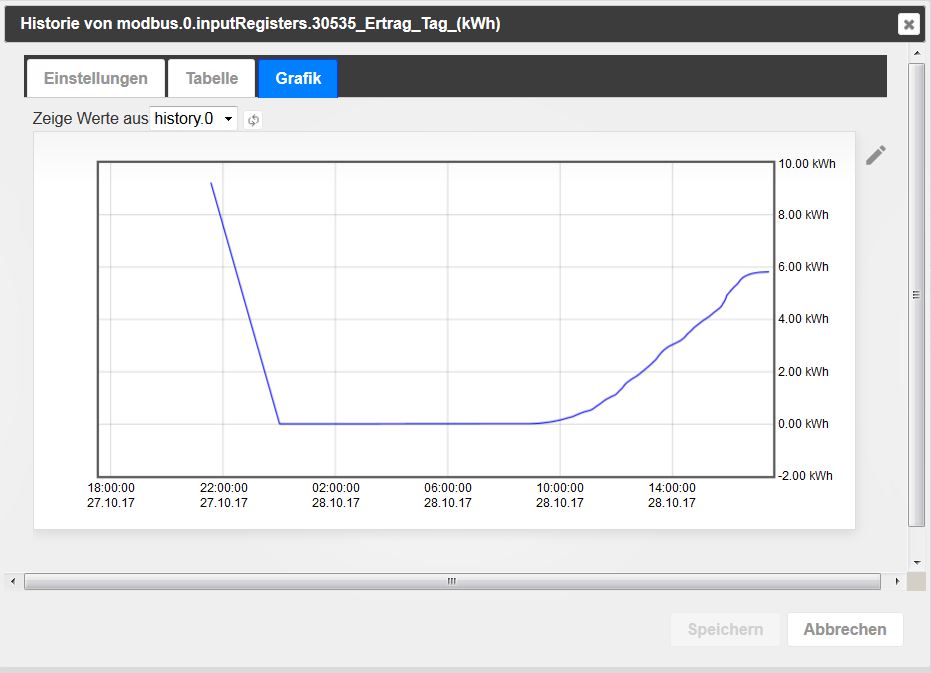Viewport: 931px width, 673px height.
Task: Click the Speichern button
Action: click(725, 629)
